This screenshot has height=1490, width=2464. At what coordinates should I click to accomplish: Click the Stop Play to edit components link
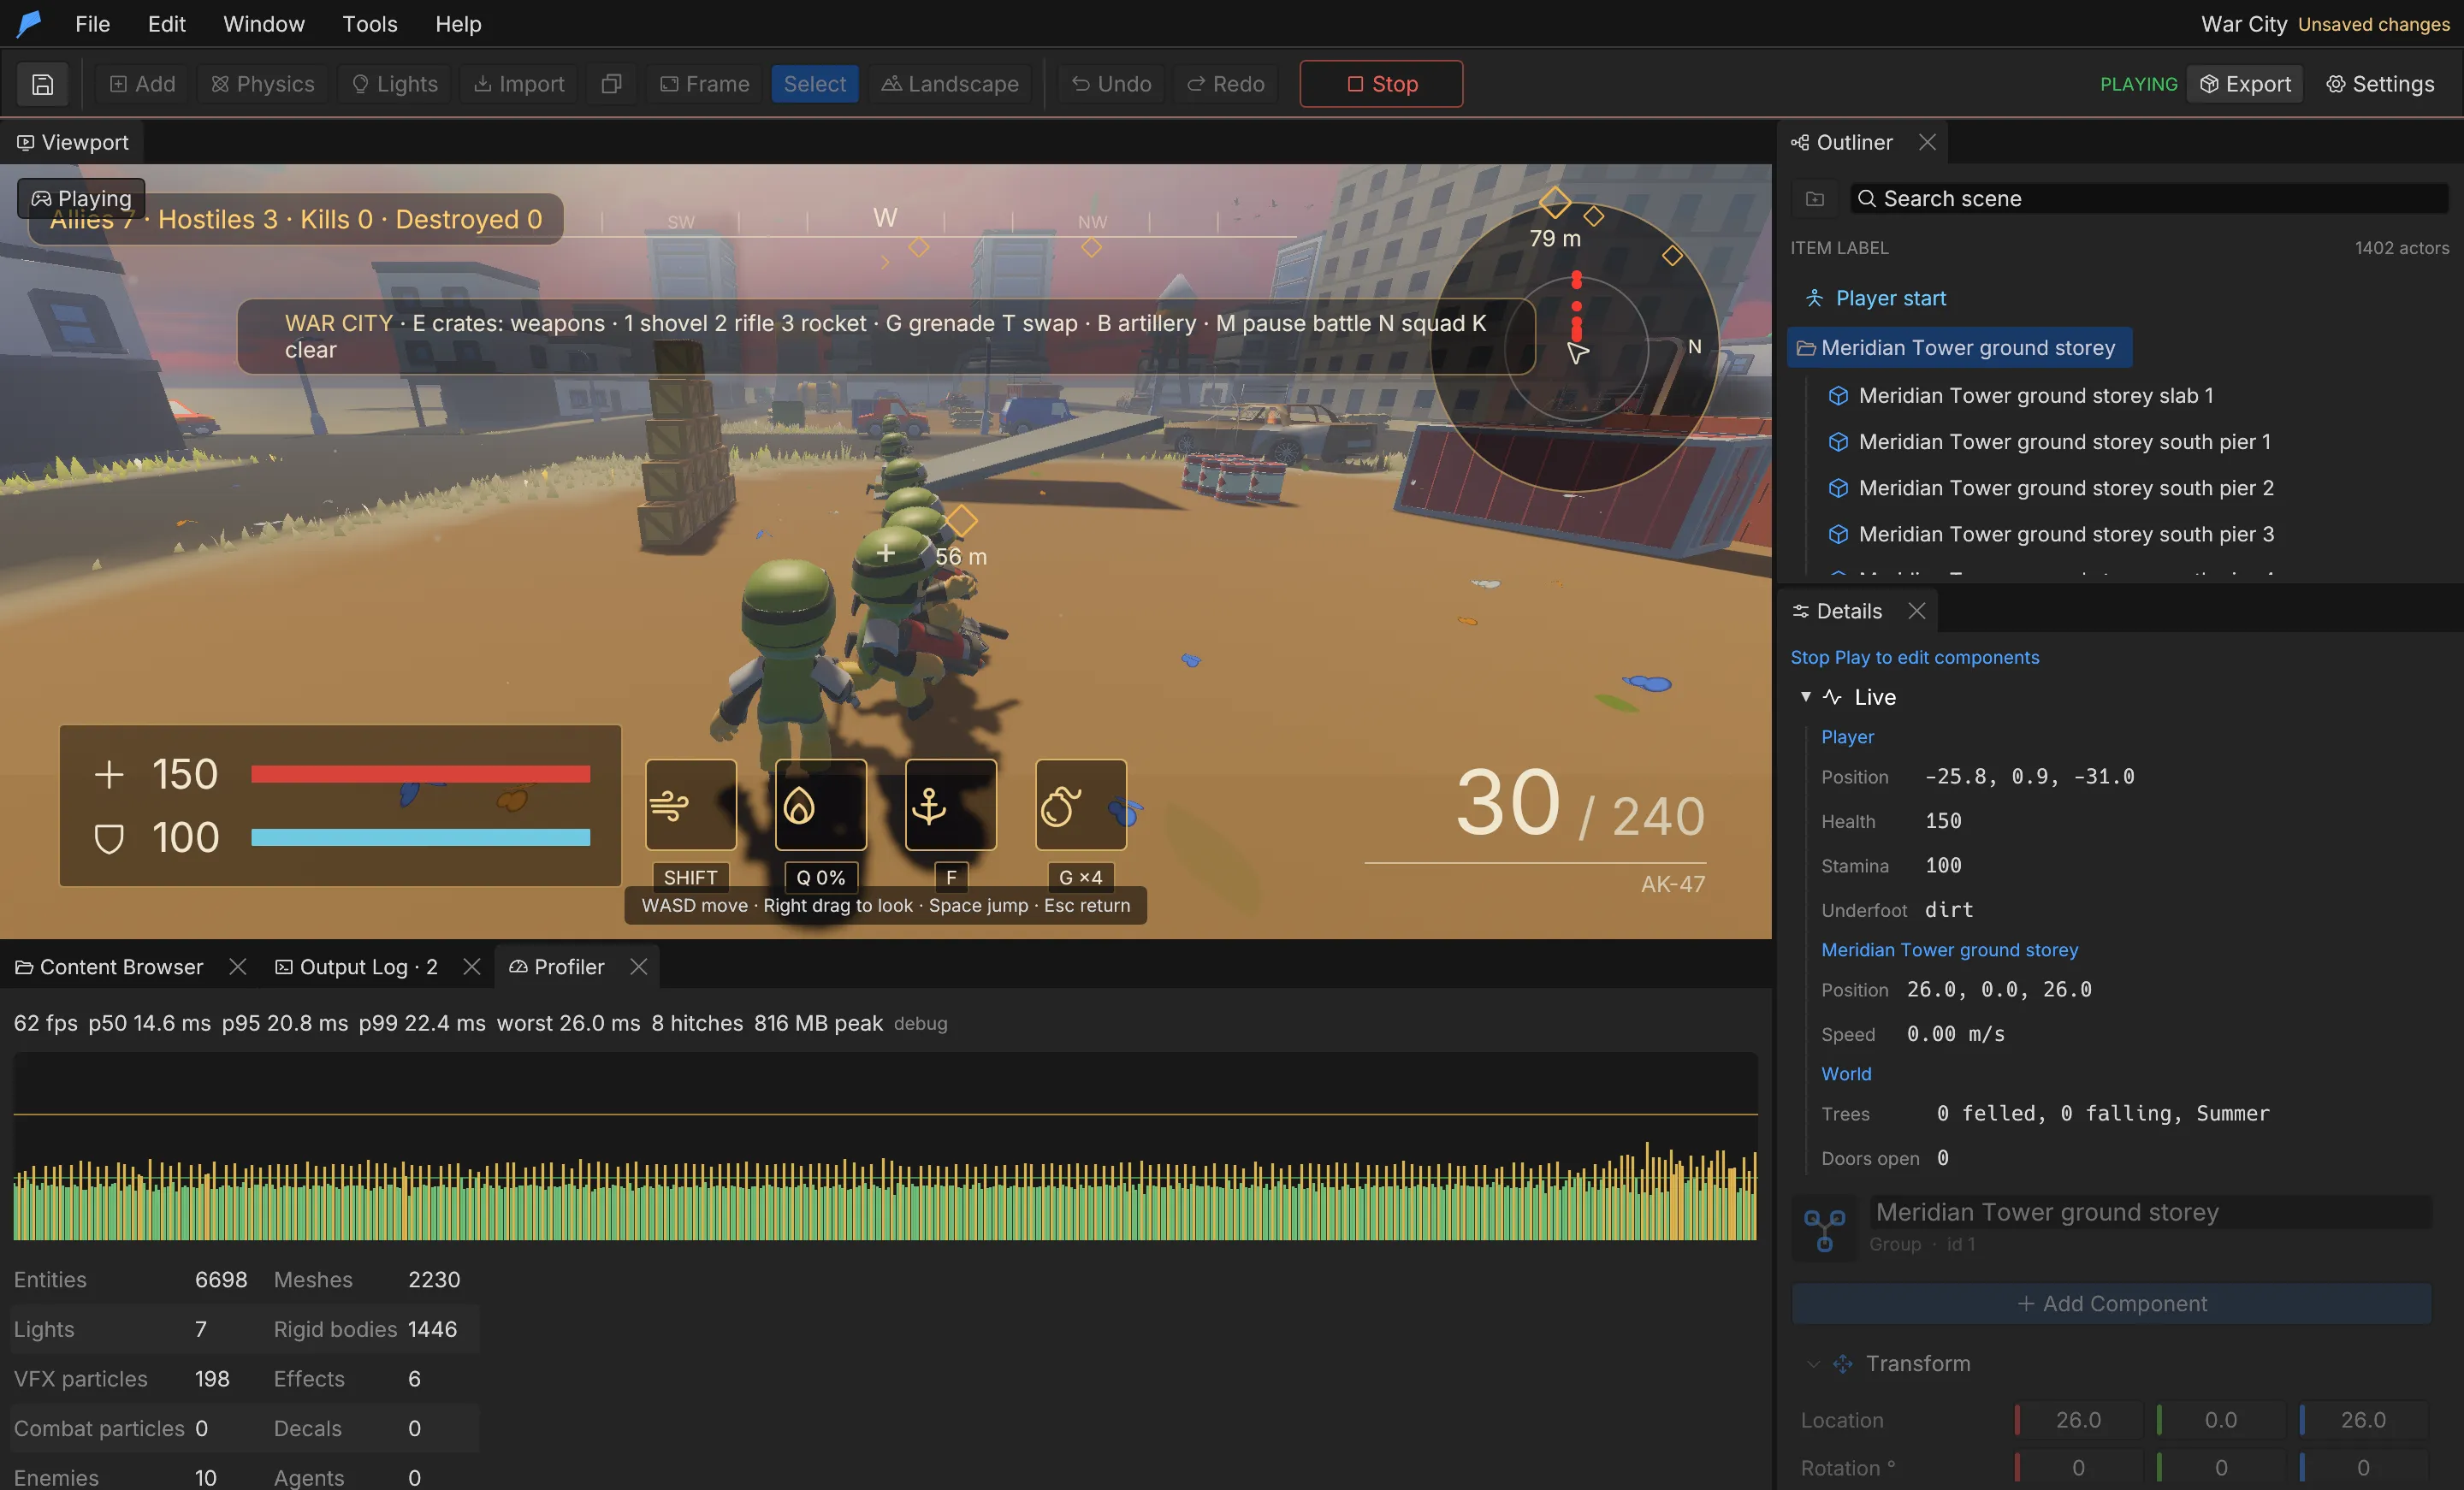tap(1914, 657)
